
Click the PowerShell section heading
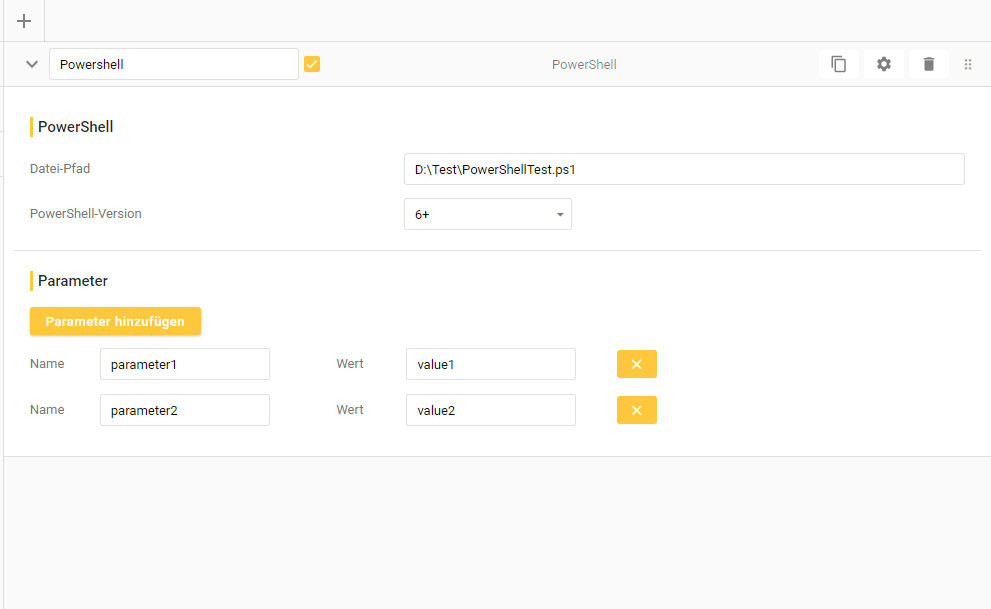click(75, 127)
